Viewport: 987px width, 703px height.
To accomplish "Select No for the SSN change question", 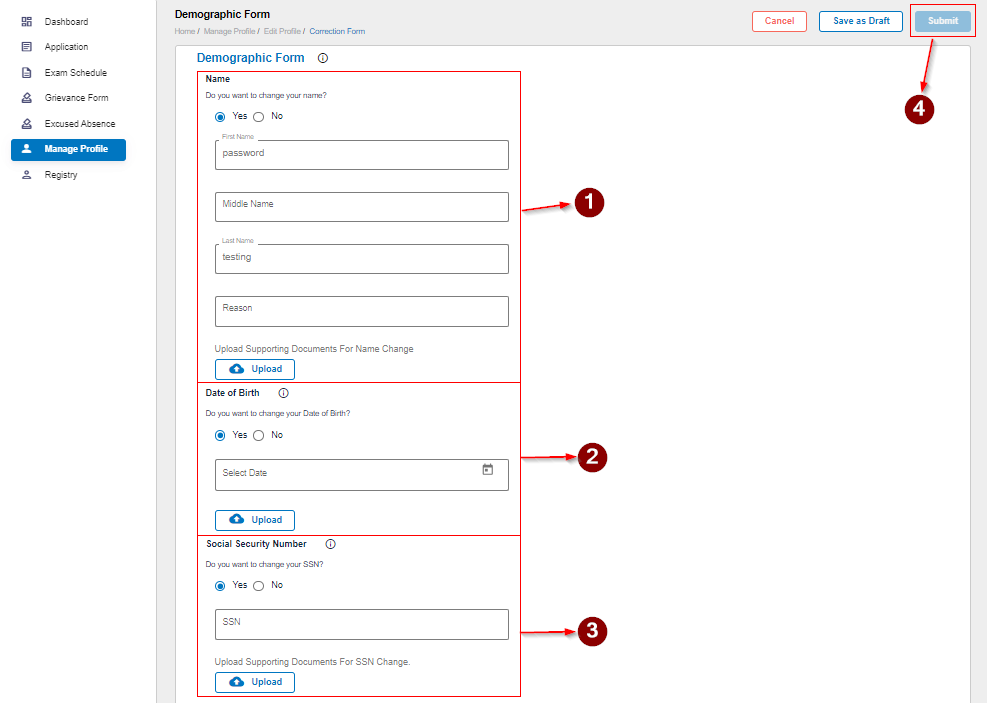I will click(258, 585).
